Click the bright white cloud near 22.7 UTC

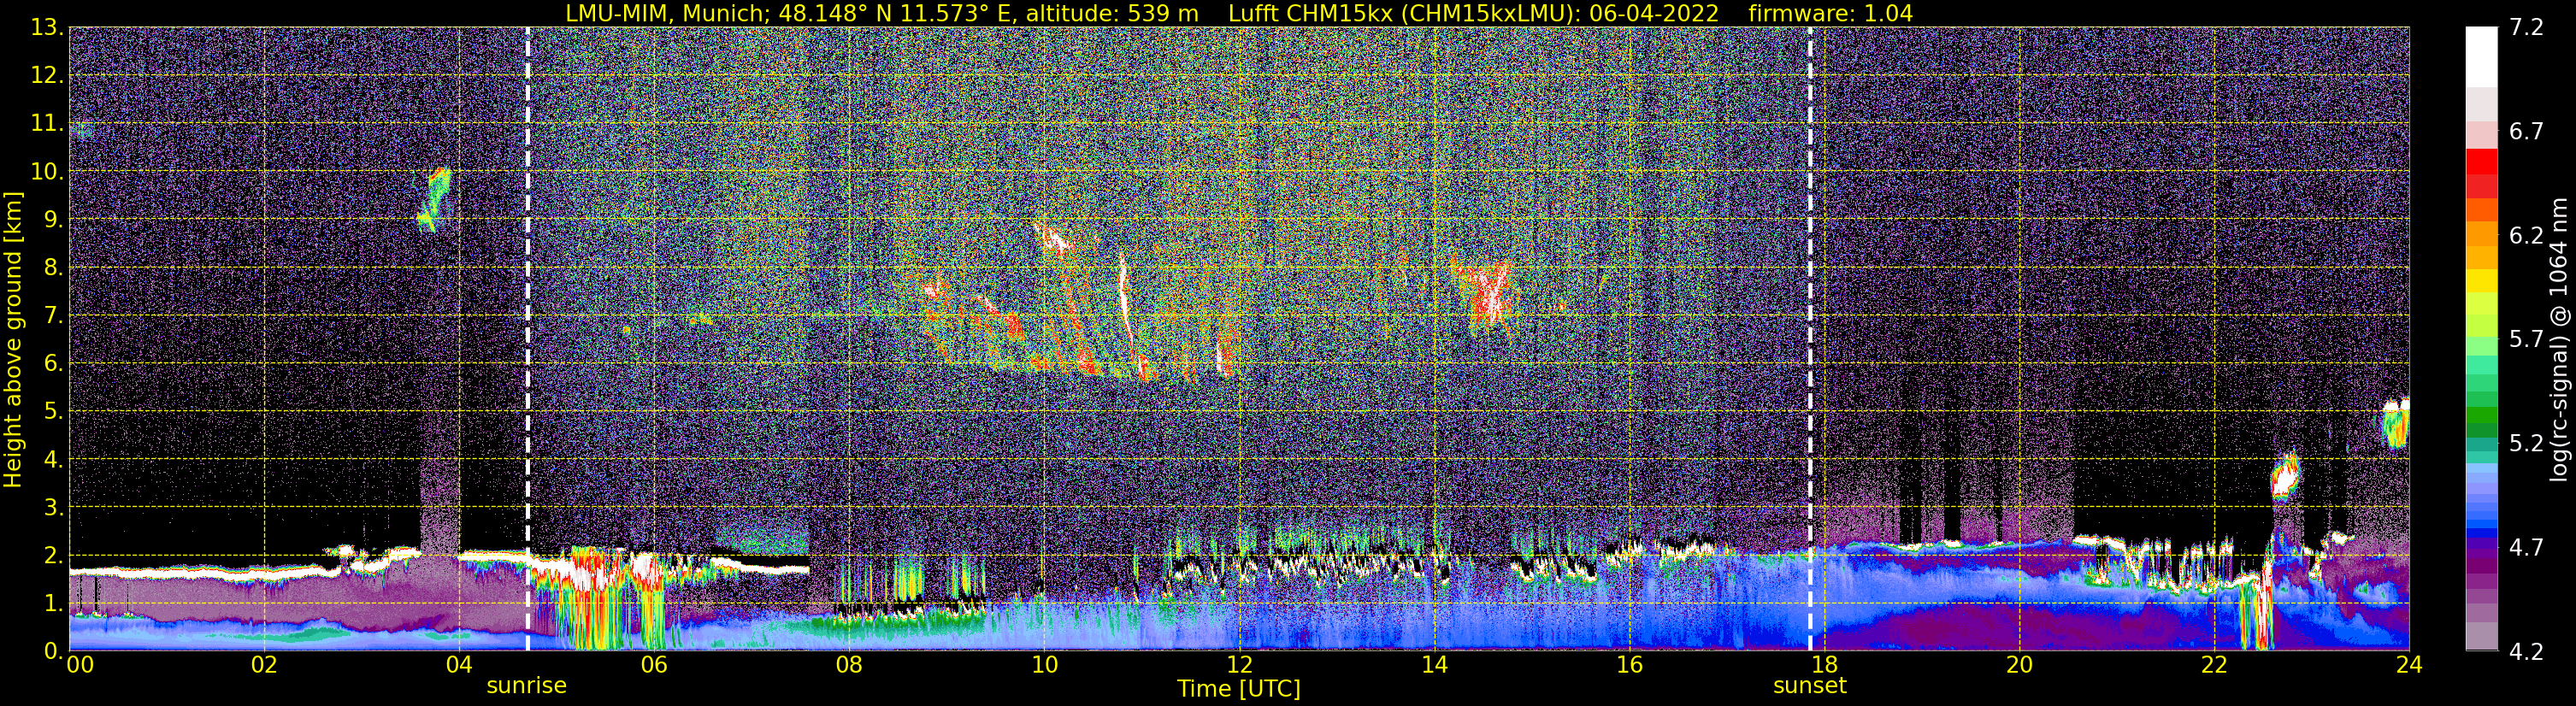click(2285, 478)
